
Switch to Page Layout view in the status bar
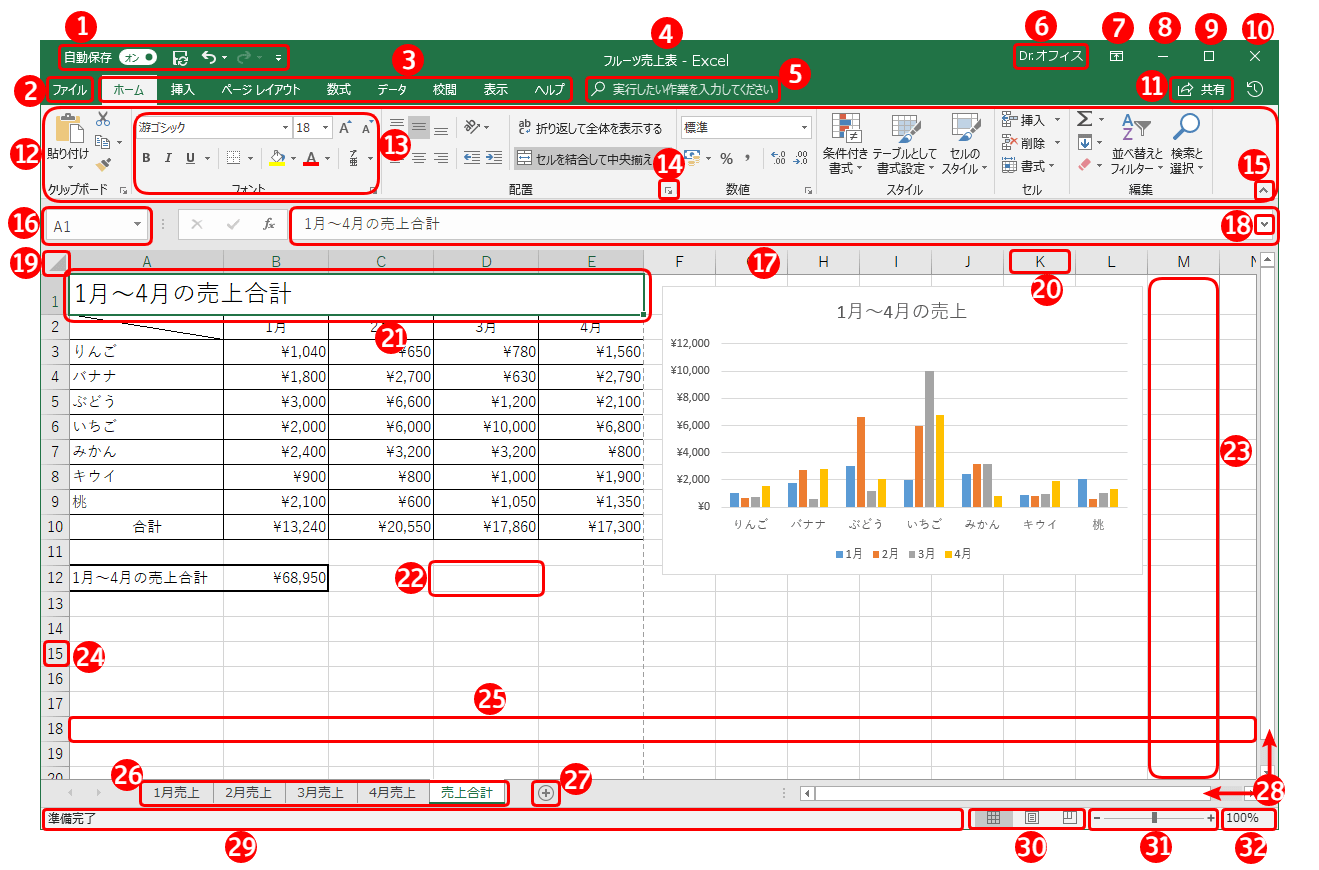coord(1032,818)
